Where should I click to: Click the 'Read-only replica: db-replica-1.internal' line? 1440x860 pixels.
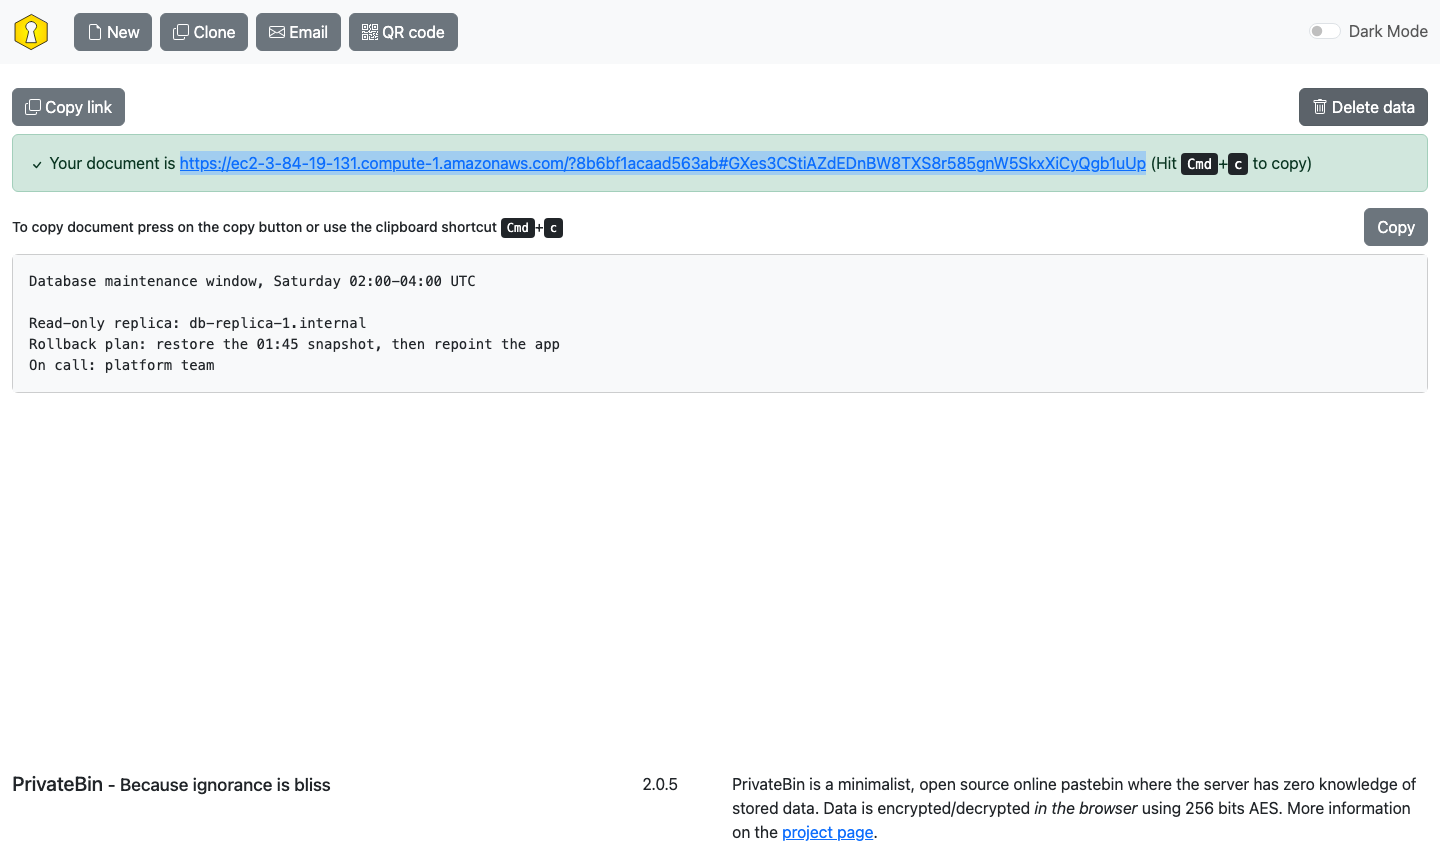pos(197,323)
